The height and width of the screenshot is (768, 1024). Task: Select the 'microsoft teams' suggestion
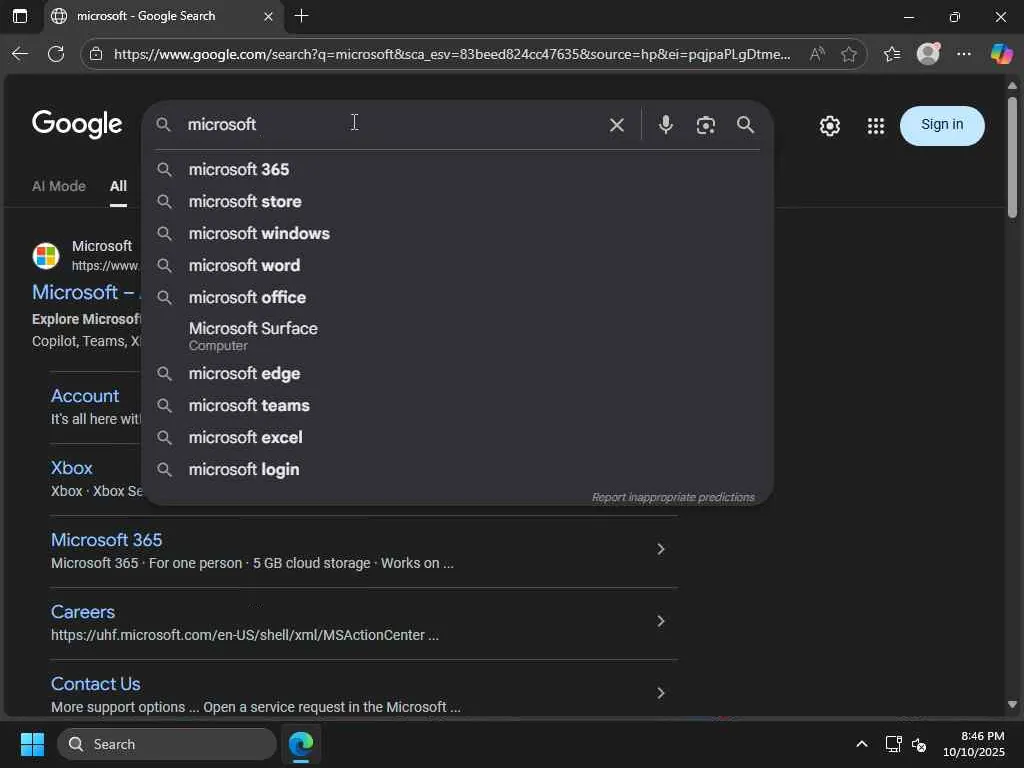[x=457, y=406]
